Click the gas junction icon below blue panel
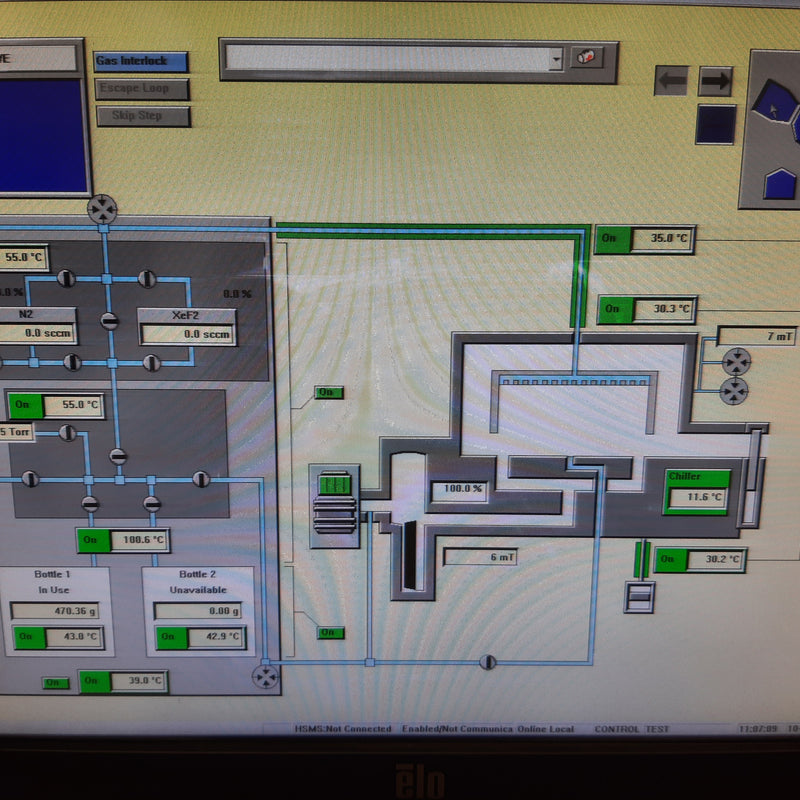The height and width of the screenshot is (800, 800). (x=101, y=209)
